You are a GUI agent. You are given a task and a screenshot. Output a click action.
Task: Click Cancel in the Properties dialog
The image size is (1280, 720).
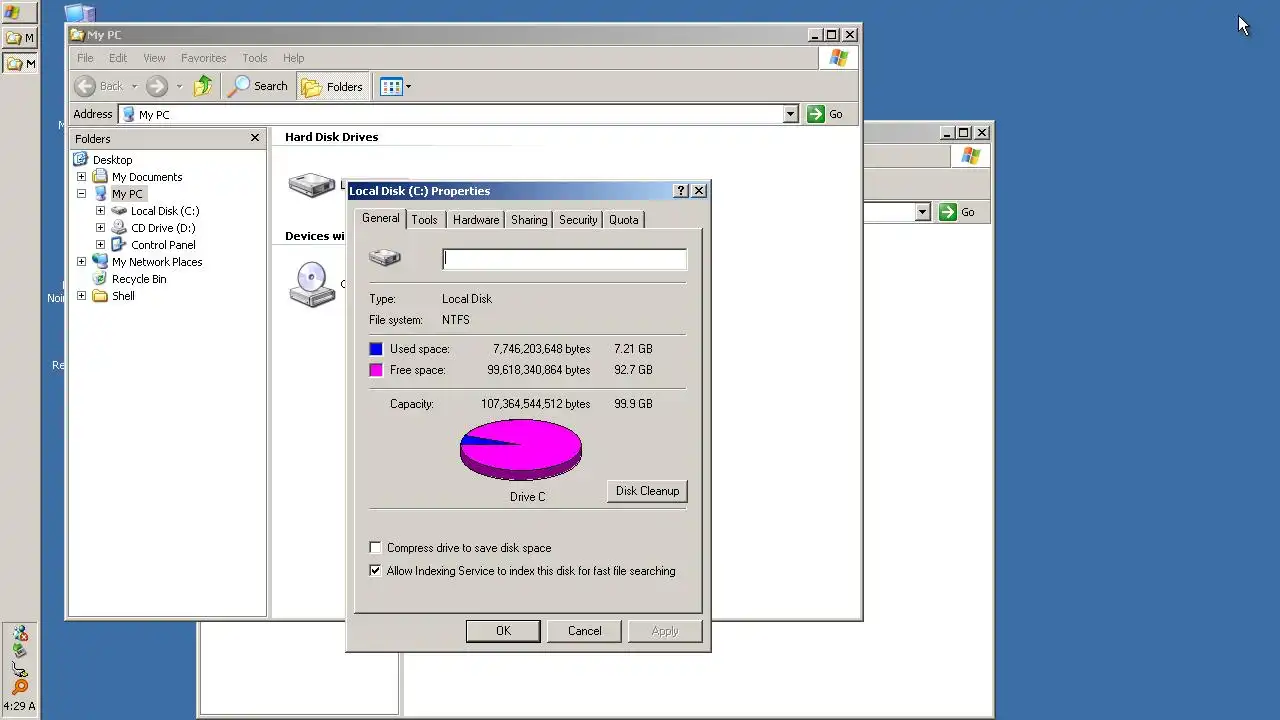tap(584, 631)
